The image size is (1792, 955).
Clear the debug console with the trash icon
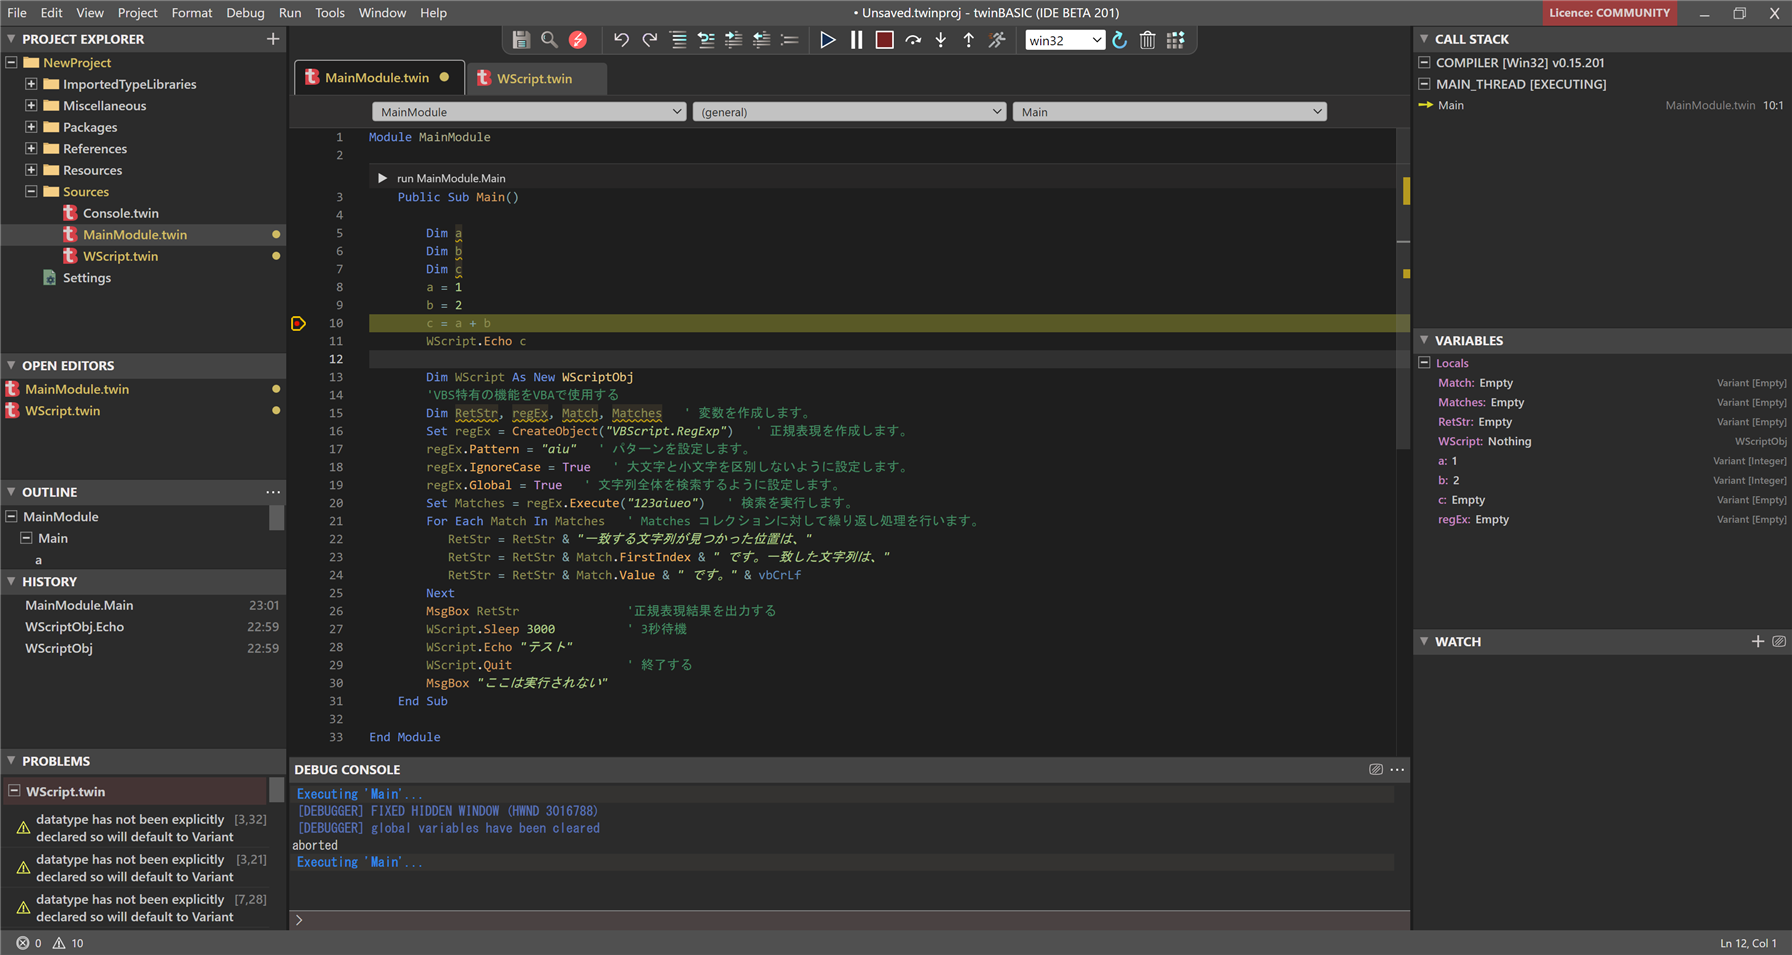[1147, 40]
